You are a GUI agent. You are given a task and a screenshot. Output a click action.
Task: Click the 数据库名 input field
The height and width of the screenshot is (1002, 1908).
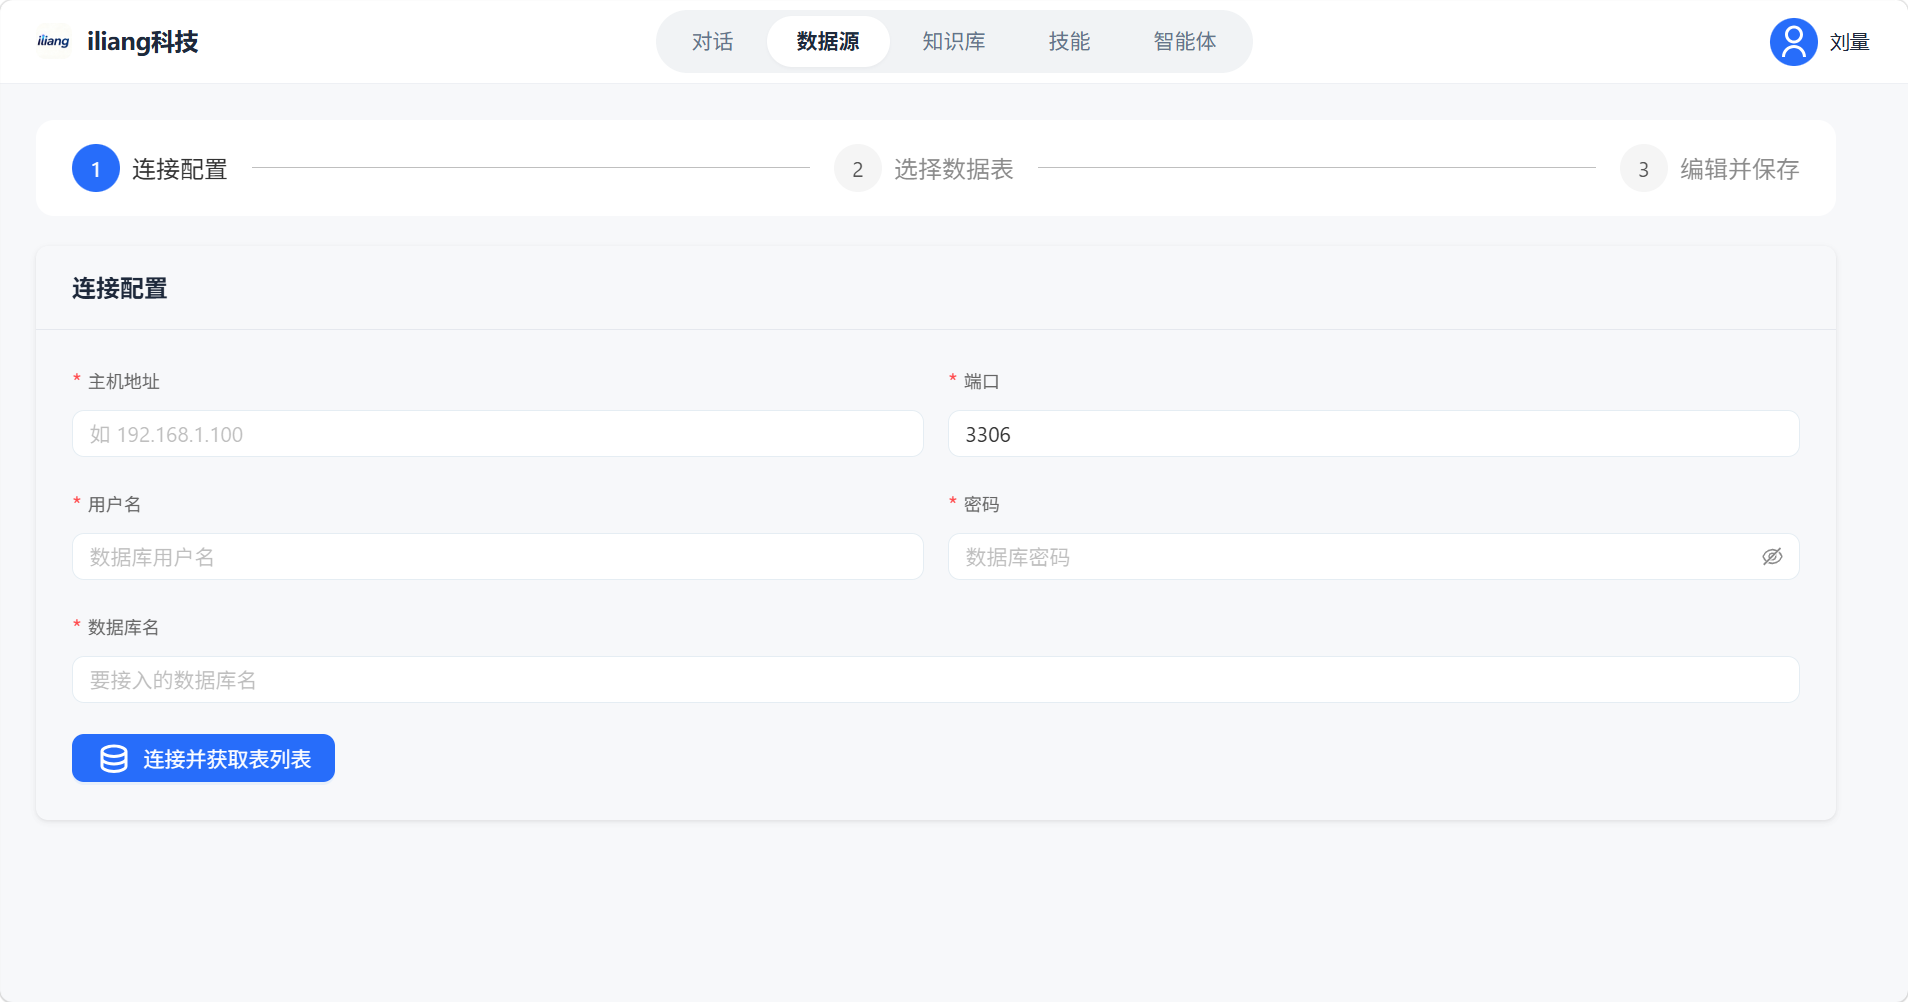935,680
